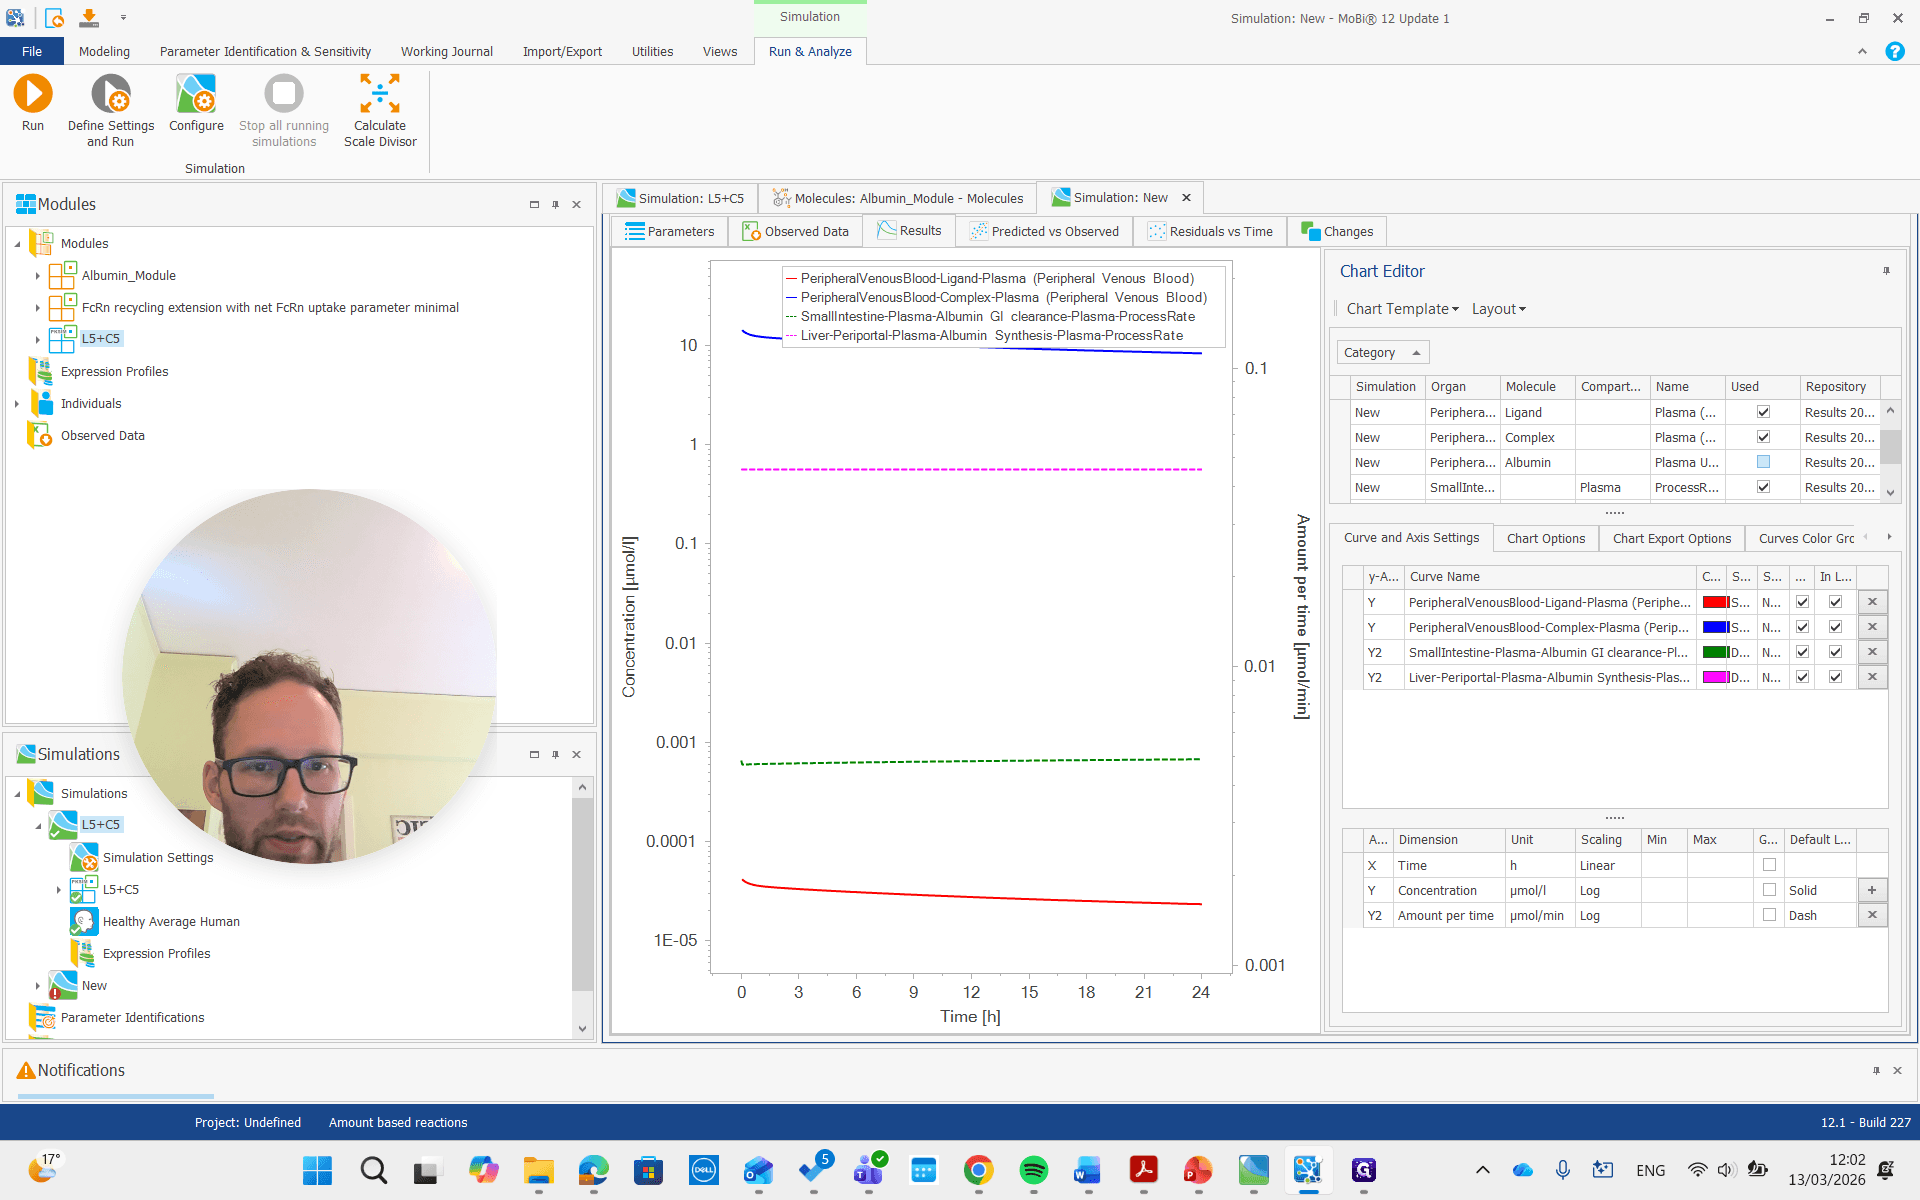Close the Notifications panel
1920x1200 pixels.
pyautogui.click(x=1897, y=1070)
